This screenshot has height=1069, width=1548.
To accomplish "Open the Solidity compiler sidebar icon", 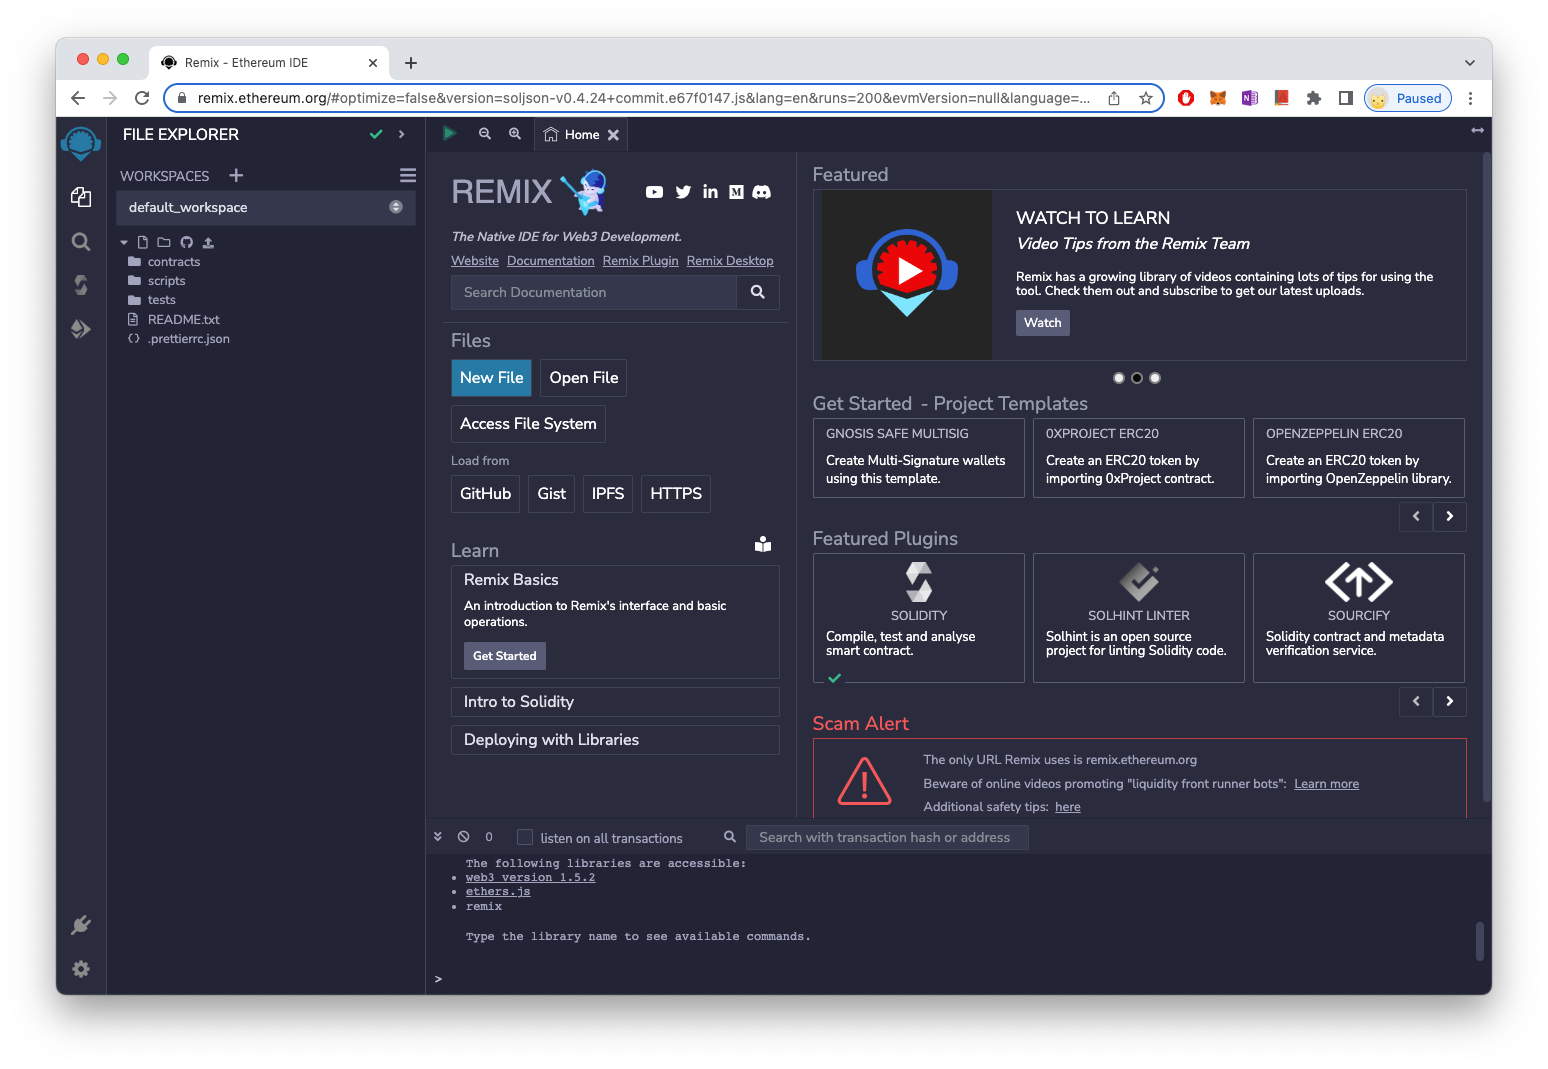I will click(x=81, y=285).
